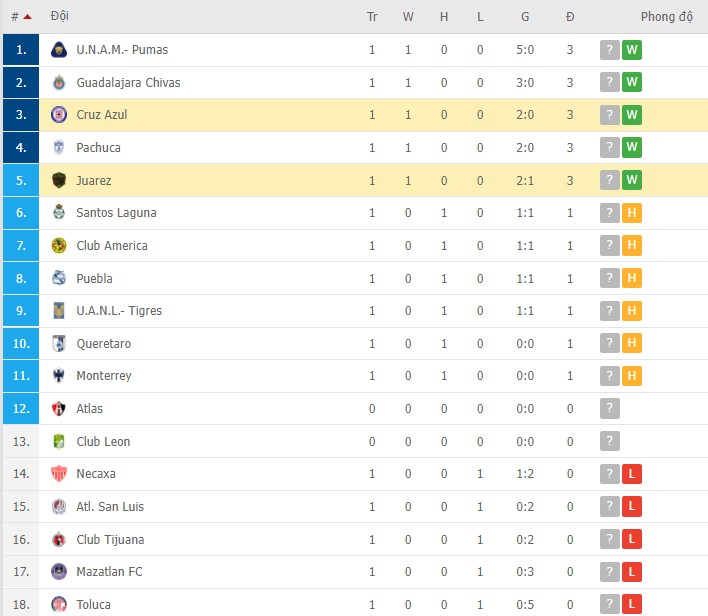Screen dimensions: 708x616
Task: Click the green W form badge for Juarez
Action: tap(631, 180)
